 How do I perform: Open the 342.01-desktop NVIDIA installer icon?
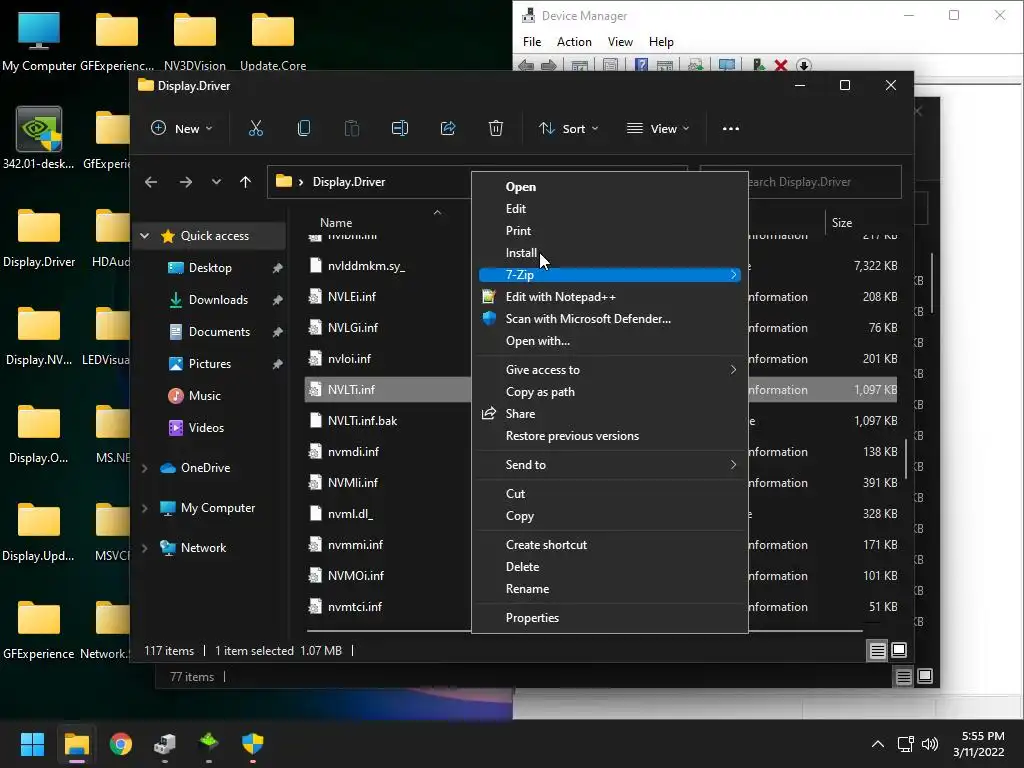click(39, 138)
